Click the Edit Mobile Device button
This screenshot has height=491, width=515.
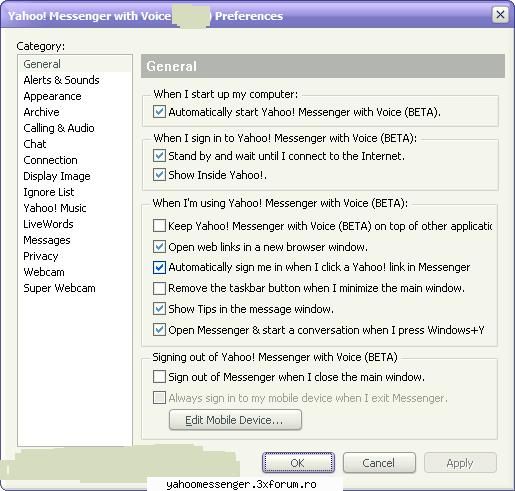[x=235, y=420]
